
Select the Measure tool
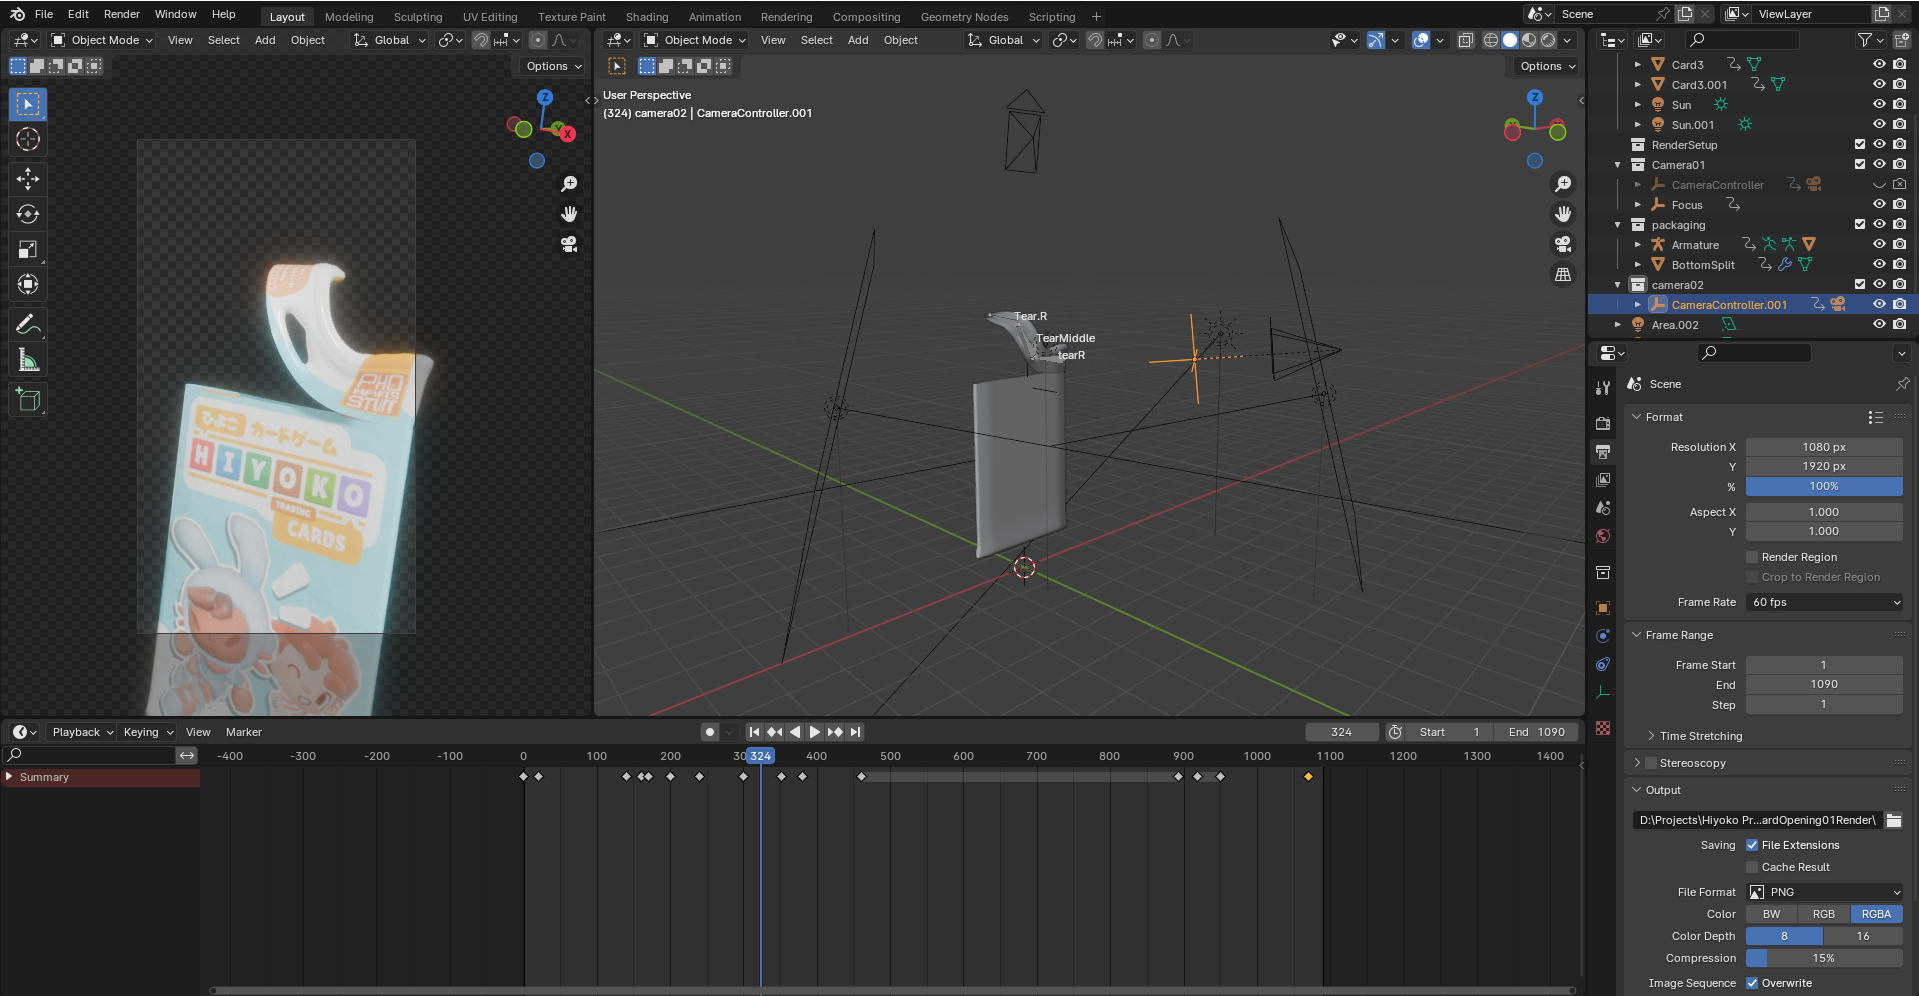coord(27,359)
